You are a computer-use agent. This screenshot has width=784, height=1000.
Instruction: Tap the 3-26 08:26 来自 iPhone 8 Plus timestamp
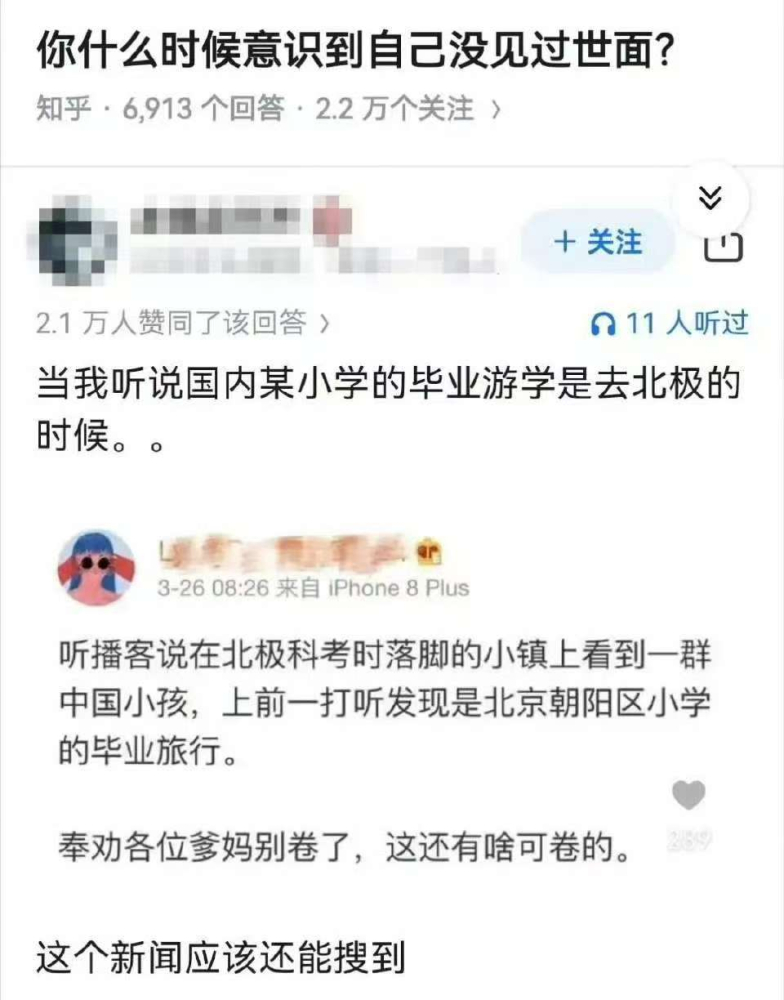tap(313, 587)
